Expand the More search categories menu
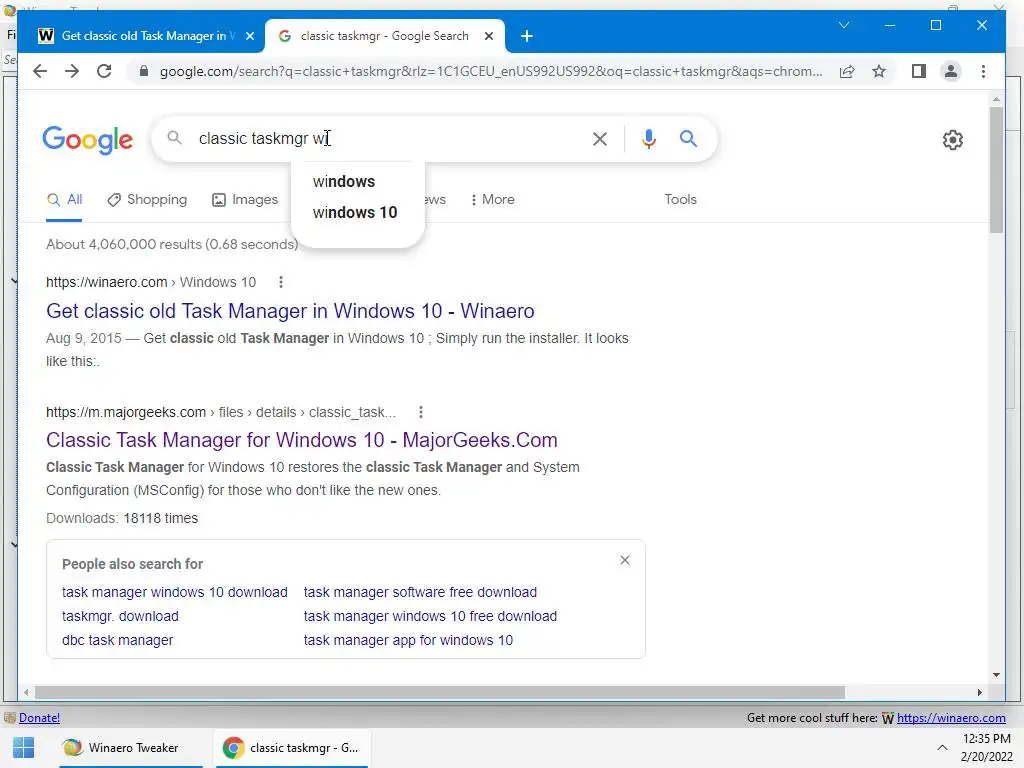 click(x=492, y=200)
